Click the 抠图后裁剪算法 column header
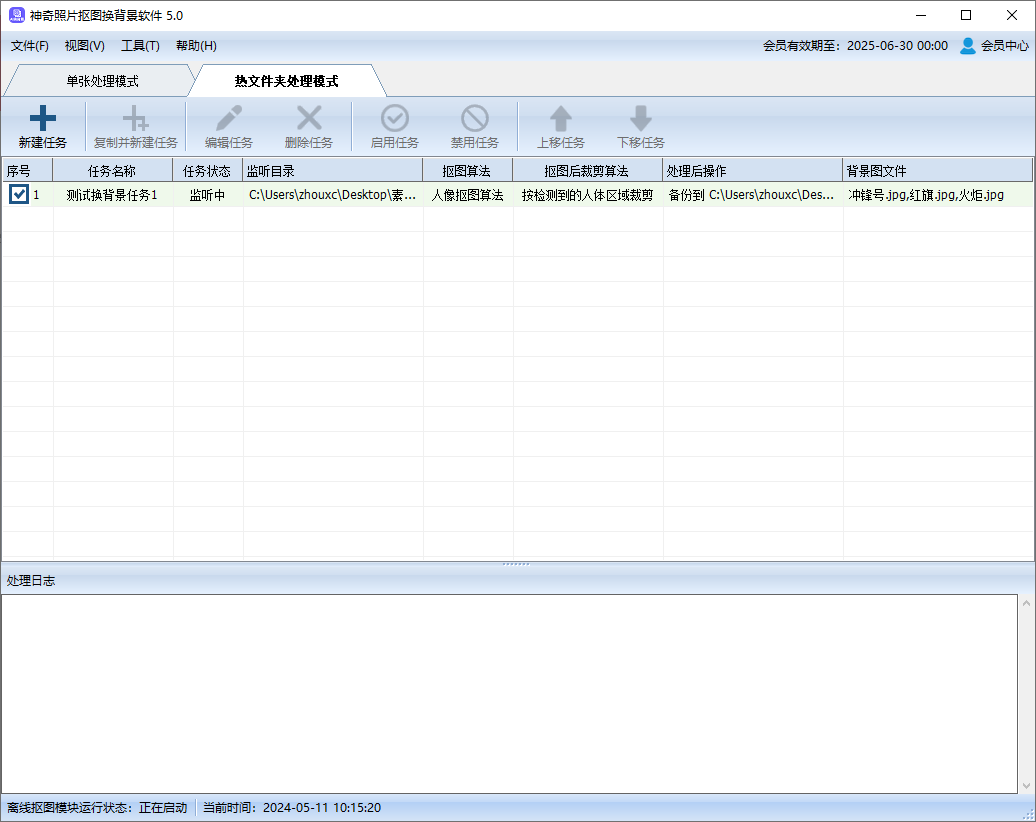 click(587, 170)
